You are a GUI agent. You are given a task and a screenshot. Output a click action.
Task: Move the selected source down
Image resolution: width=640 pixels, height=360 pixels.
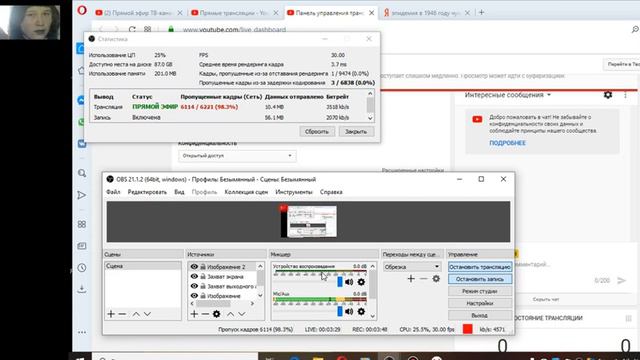click(x=242, y=314)
